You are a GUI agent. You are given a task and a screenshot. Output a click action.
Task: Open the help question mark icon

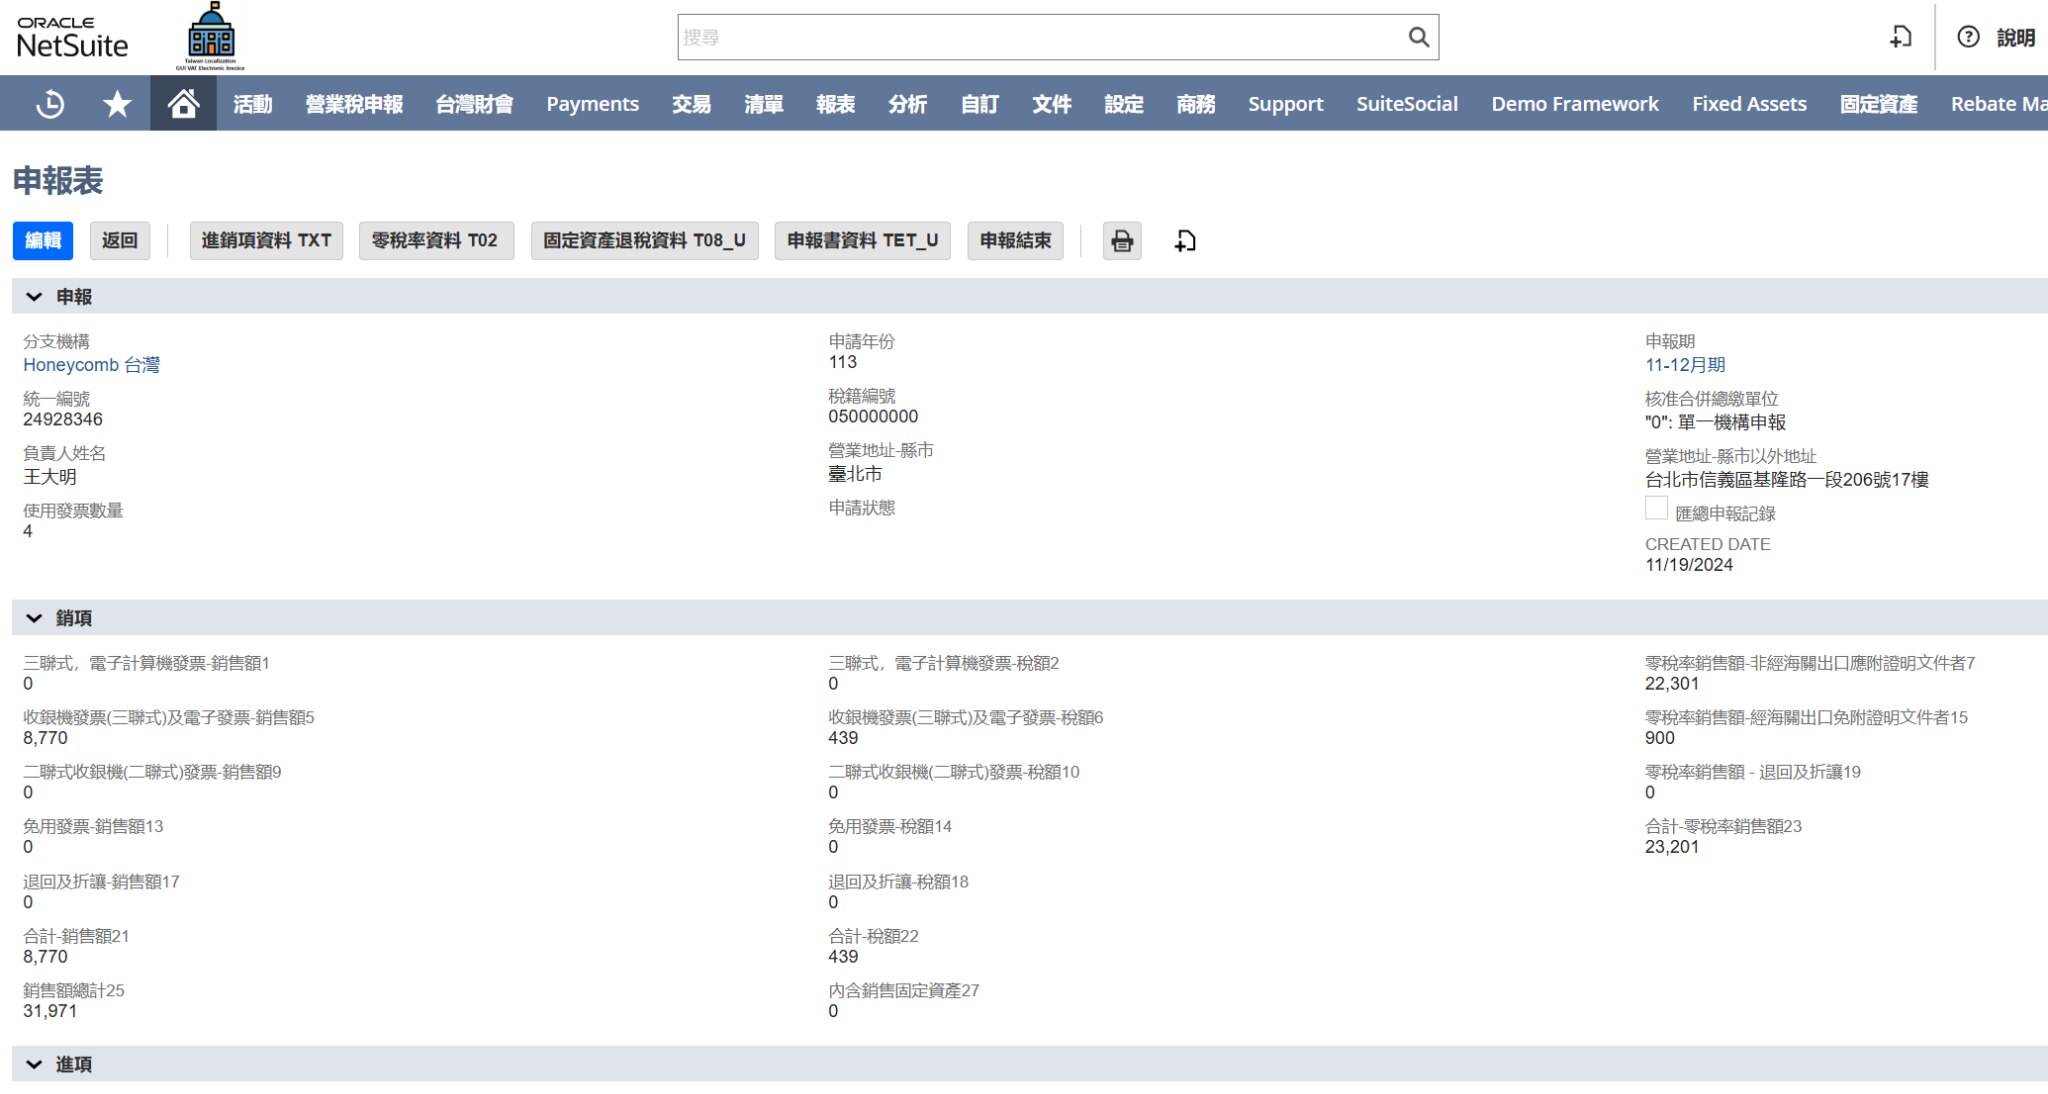tap(1968, 37)
